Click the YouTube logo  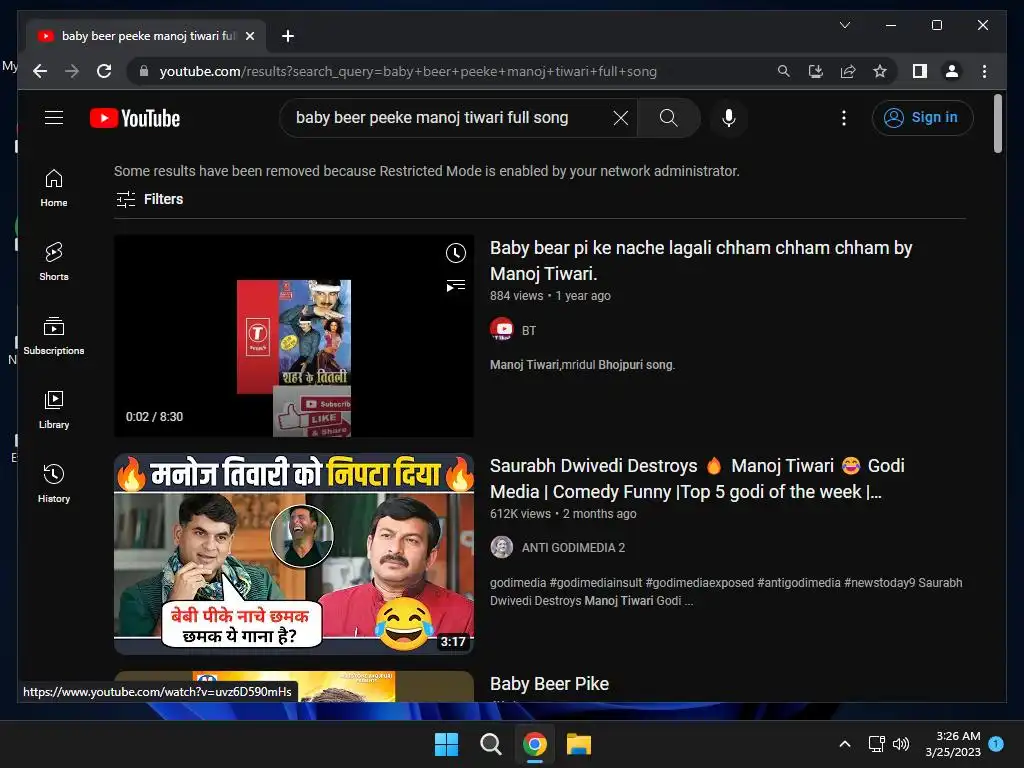[x=135, y=118]
